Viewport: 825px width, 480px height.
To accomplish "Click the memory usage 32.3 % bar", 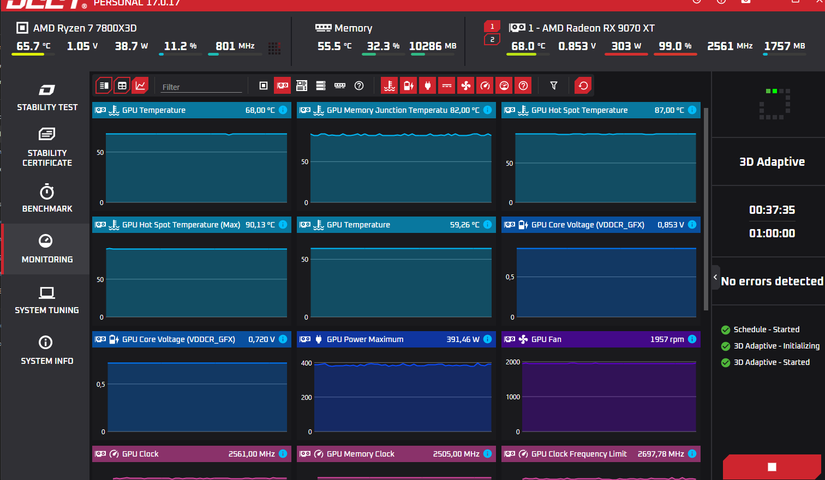I will [381, 54].
